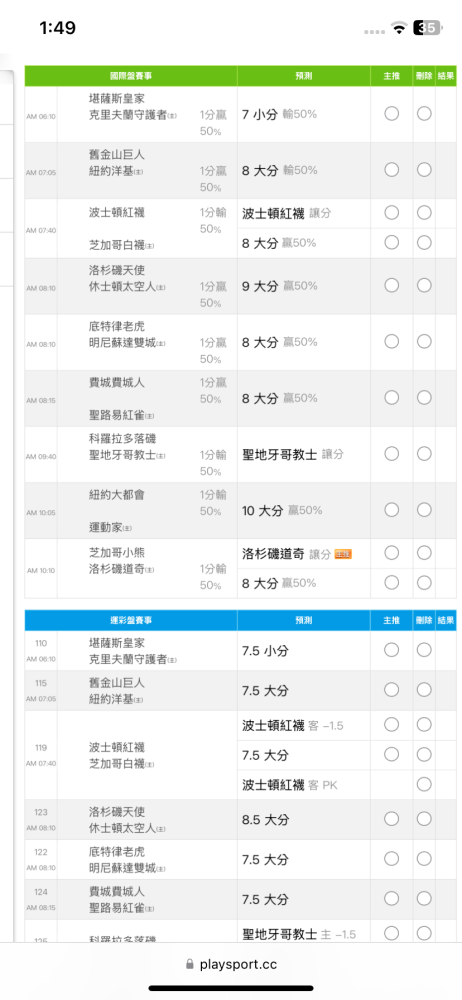Viewport: 462px width, 1000px height.
Task: Tap the Wi-Fi status icon
Action: (x=399, y=28)
